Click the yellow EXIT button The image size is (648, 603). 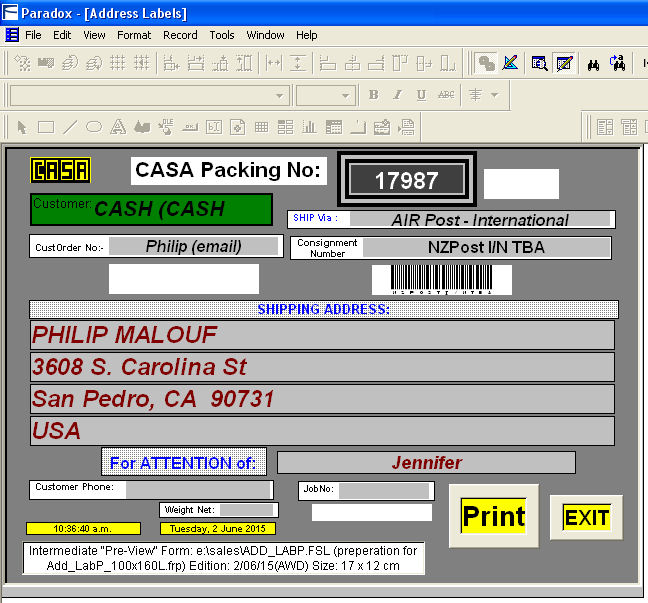coord(586,517)
